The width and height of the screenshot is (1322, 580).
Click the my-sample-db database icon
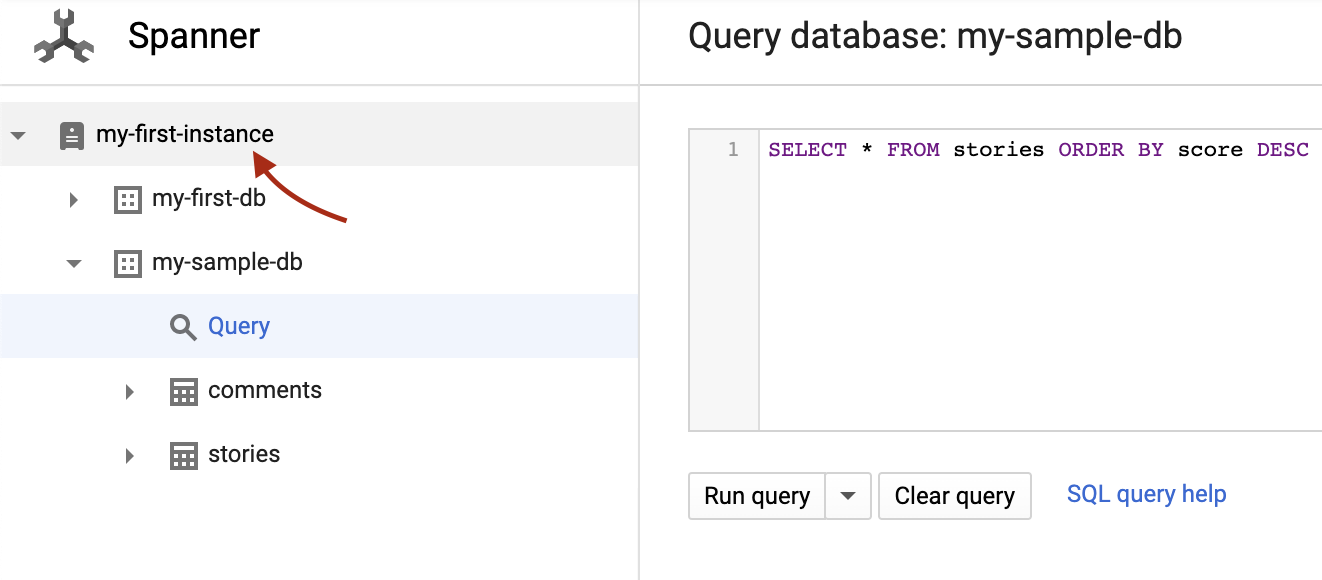127,263
